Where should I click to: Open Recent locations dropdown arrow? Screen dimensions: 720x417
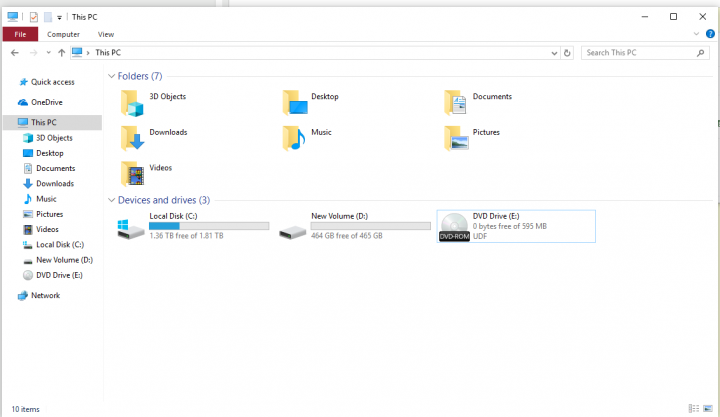(48, 53)
